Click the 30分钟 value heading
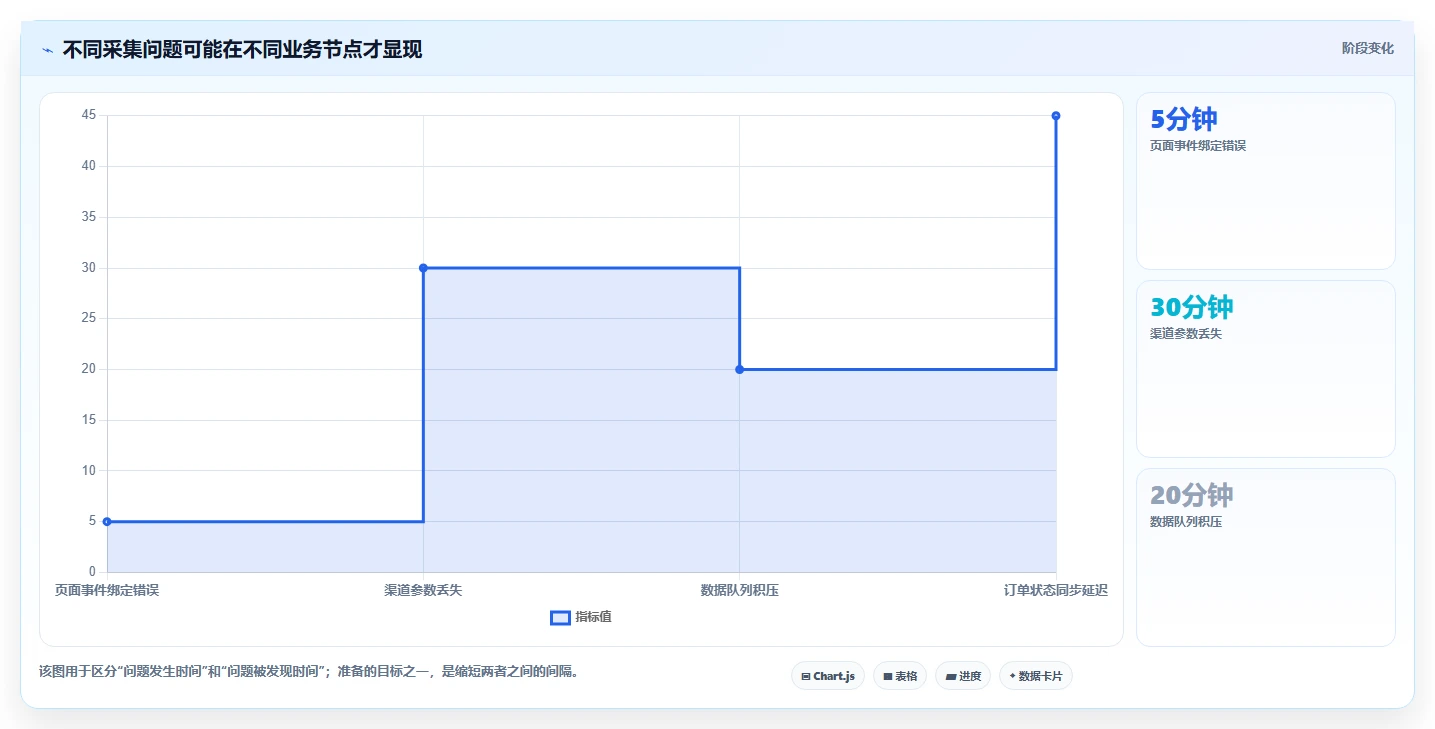1435x729 pixels. click(1192, 307)
